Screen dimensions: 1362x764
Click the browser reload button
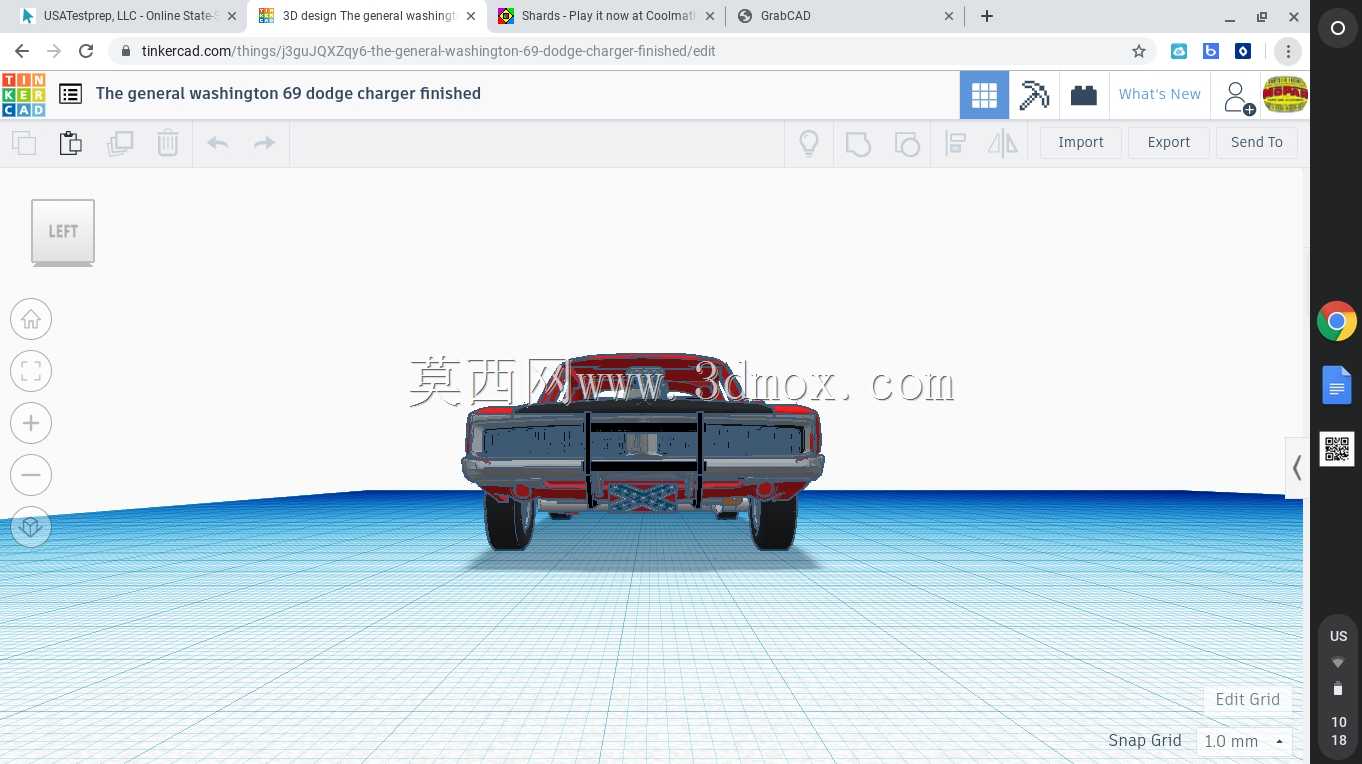point(86,51)
